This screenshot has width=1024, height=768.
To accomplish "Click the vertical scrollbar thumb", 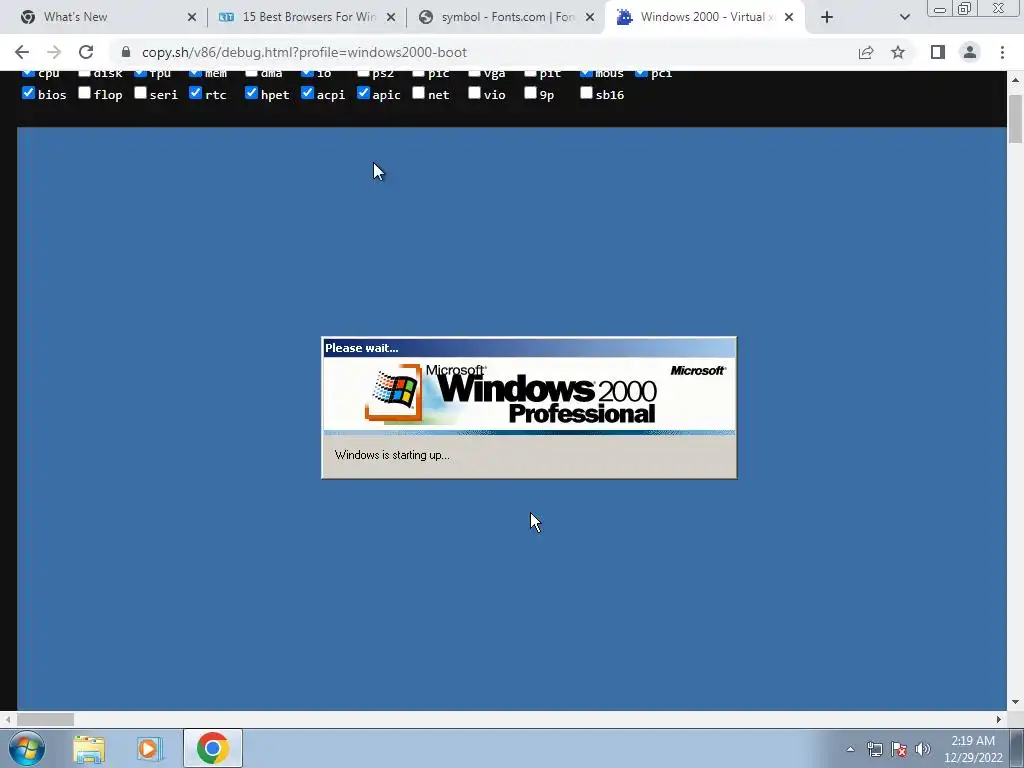I will point(1016,118).
